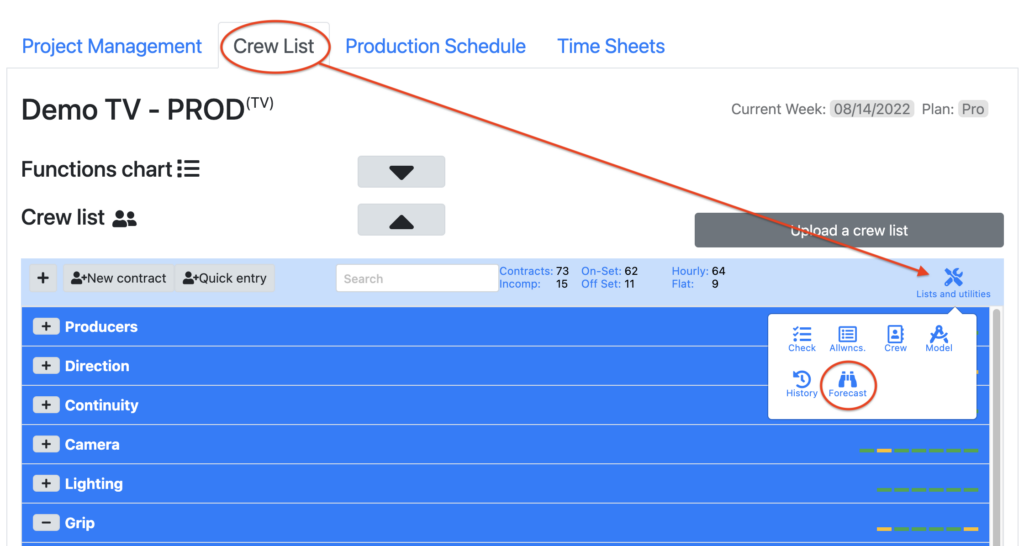Open the Production Schedule tab

click(x=435, y=46)
